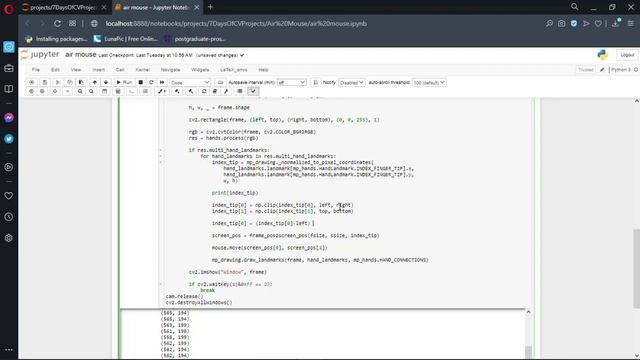Switch to the projects/7DaysOfCVProjects browser tab
The width and height of the screenshot is (640, 360).
(63, 7)
